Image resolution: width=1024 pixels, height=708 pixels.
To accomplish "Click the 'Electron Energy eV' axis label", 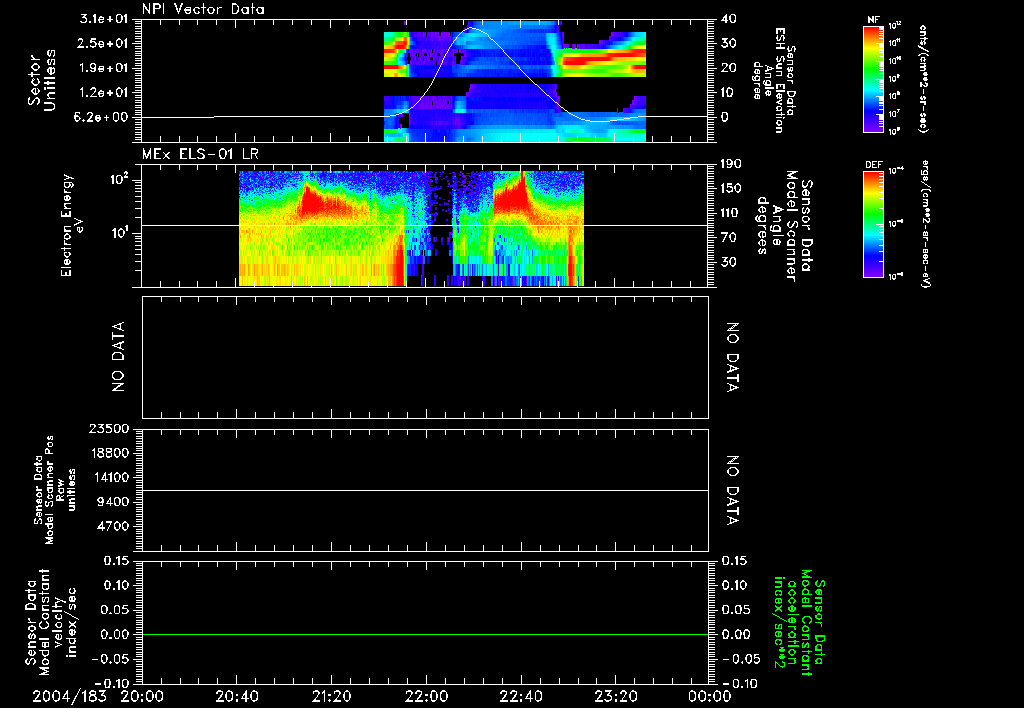I will (x=74, y=225).
